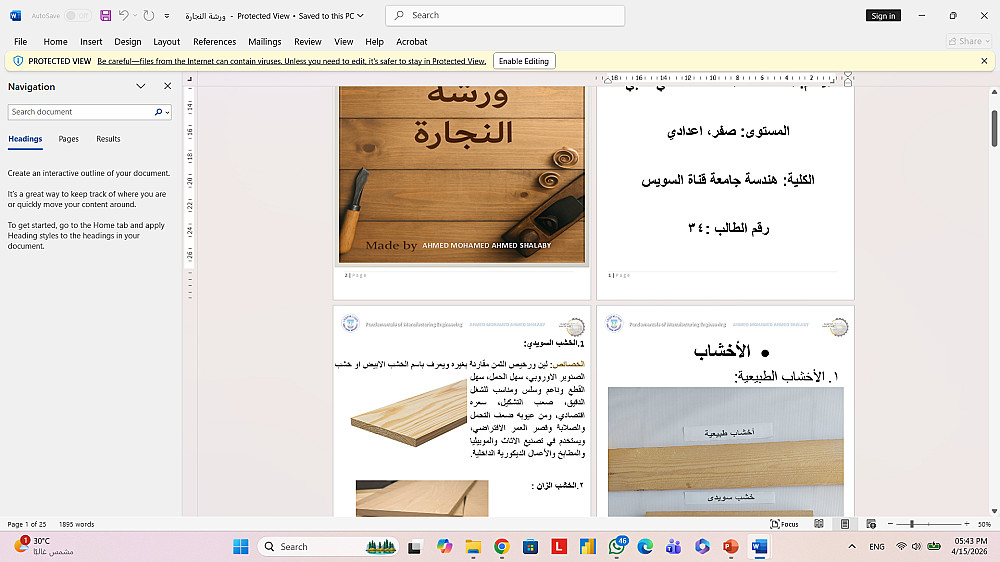
Task: Open the search options dropdown in Navigation
Action: (166, 112)
